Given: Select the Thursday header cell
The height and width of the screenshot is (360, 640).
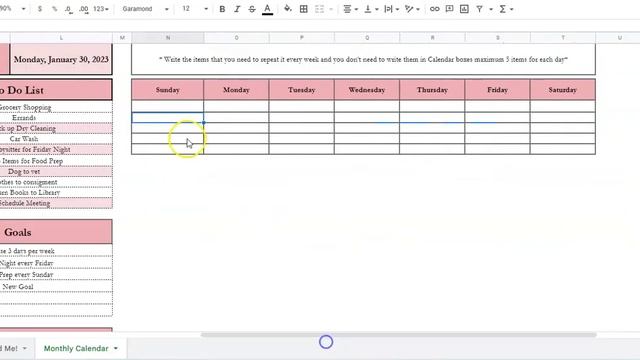Looking at the screenshot, I should (432, 90).
